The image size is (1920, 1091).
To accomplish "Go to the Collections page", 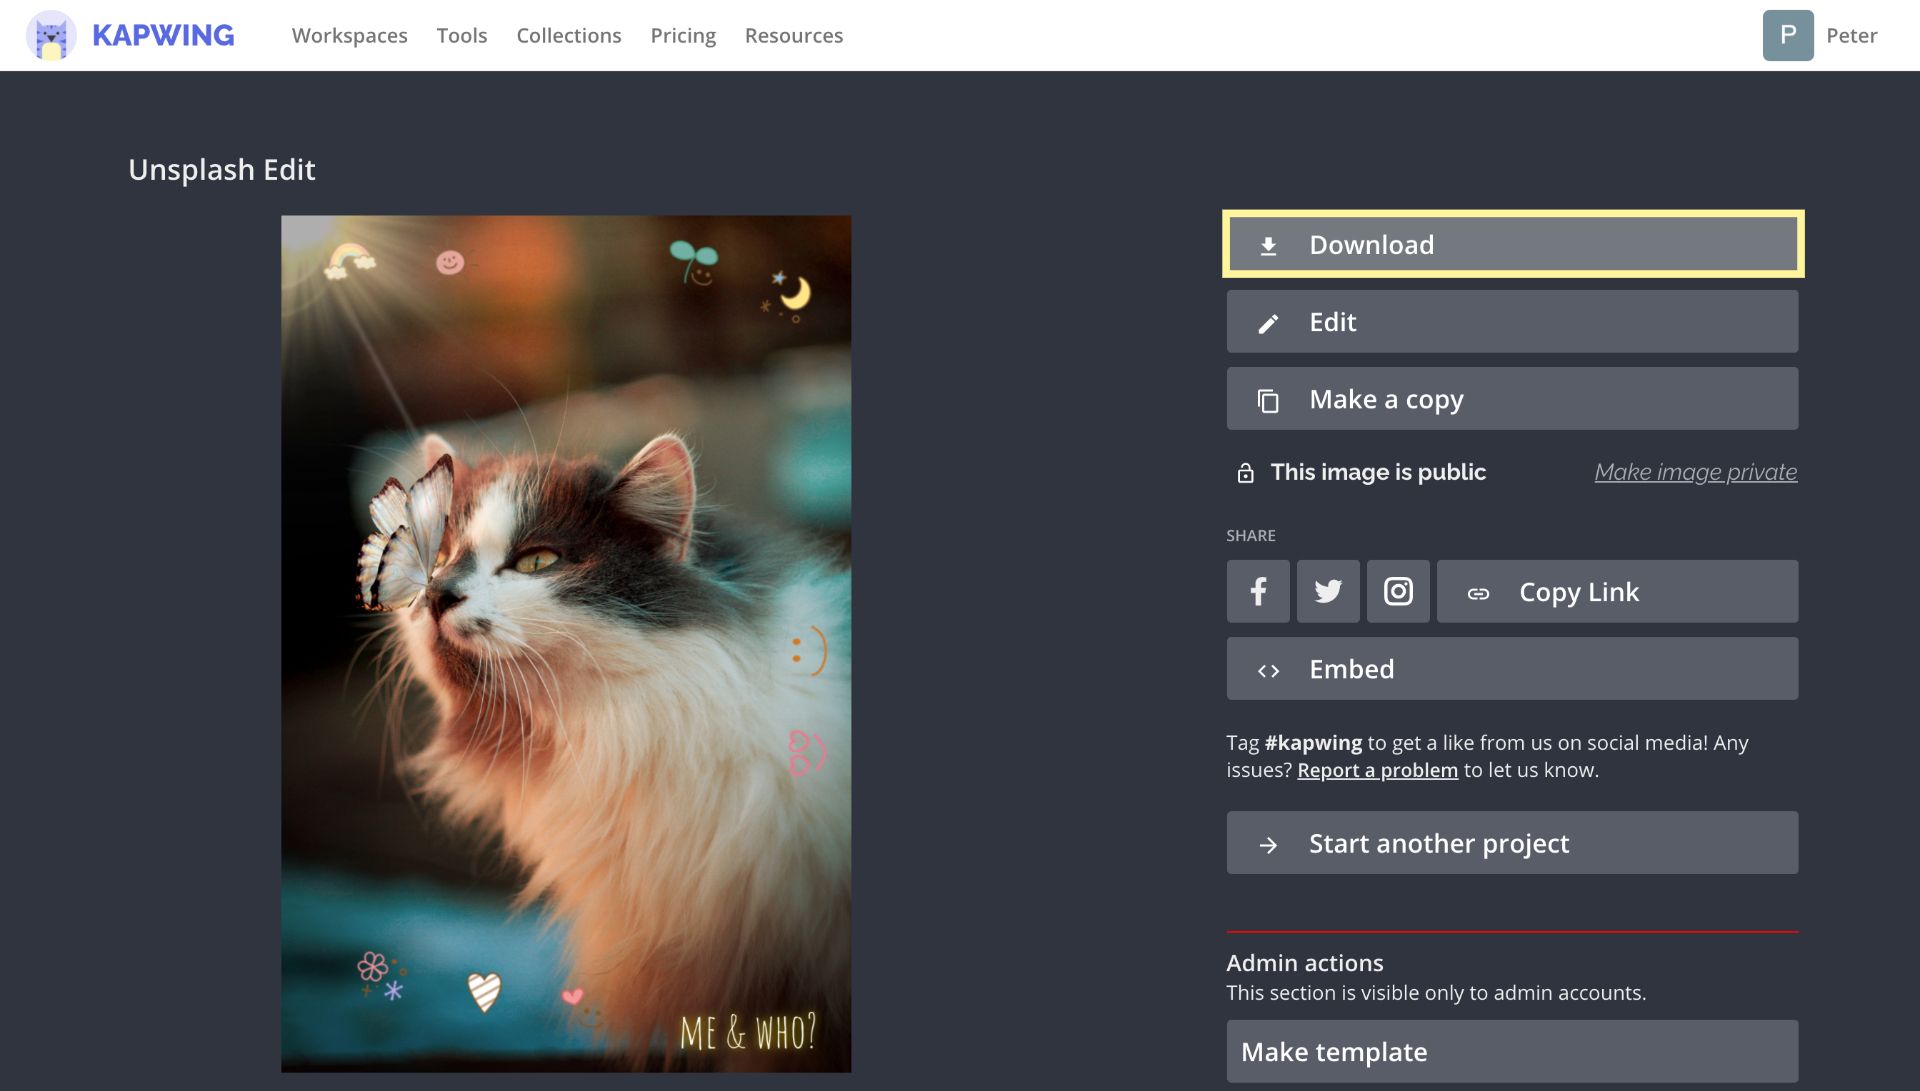I will coord(568,36).
